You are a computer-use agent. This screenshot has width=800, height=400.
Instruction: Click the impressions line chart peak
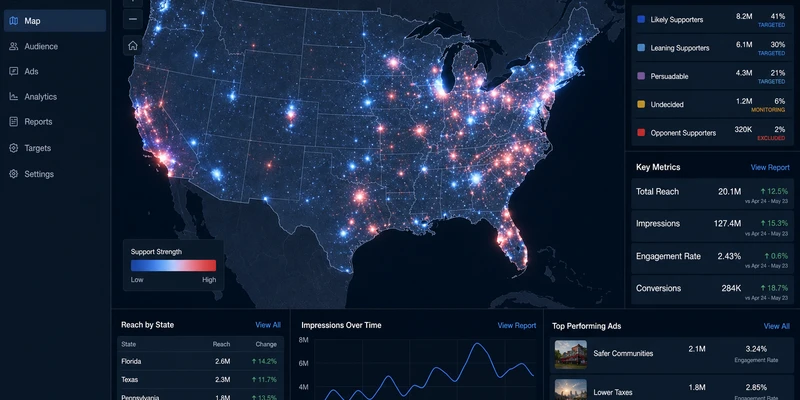point(478,344)
